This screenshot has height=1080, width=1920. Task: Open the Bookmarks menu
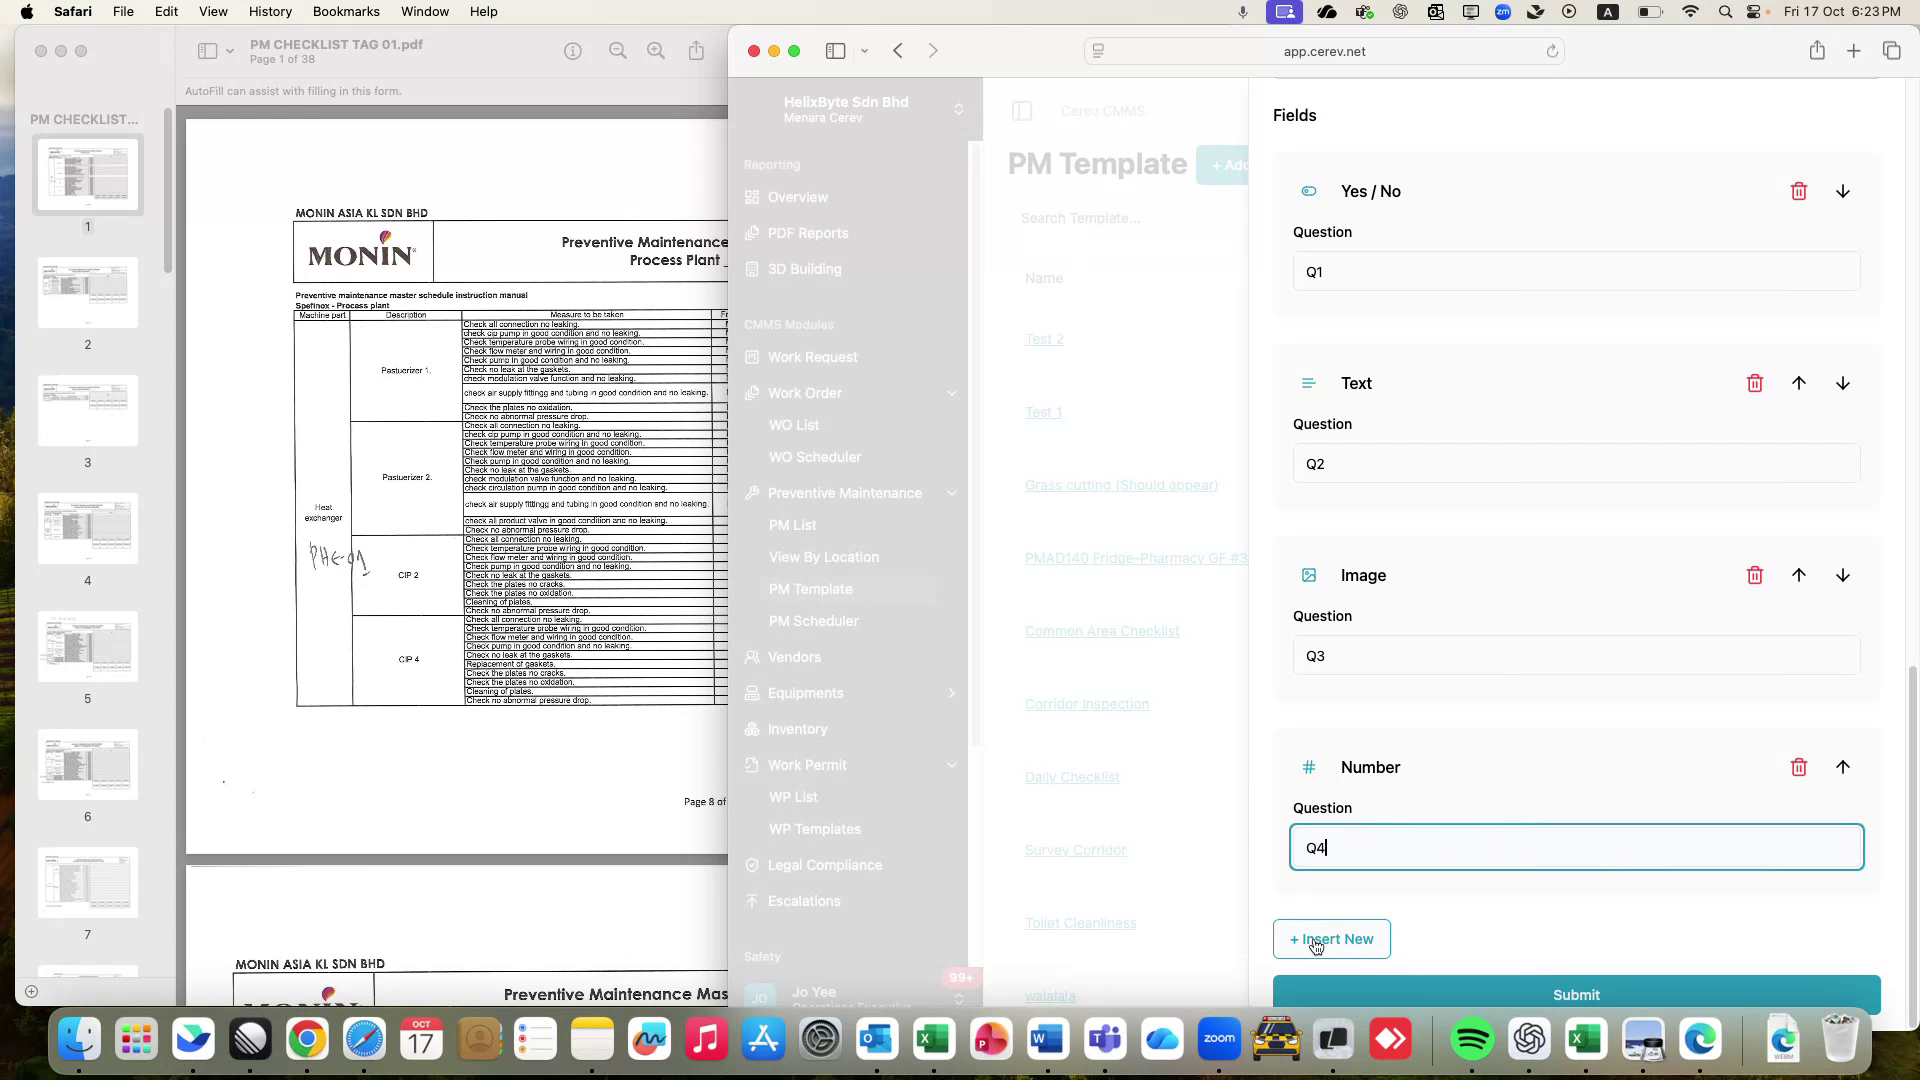pos(346,11)
